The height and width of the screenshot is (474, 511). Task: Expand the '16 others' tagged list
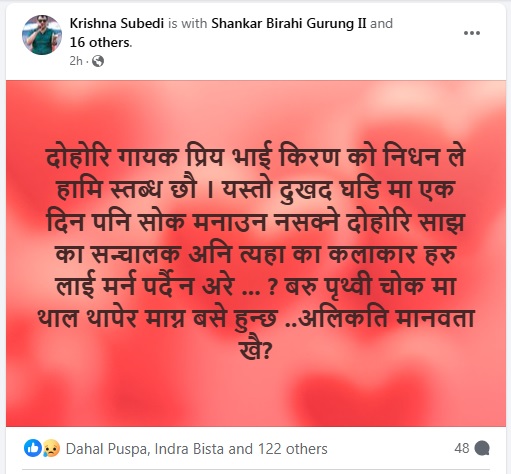click(x=100, y=42)
